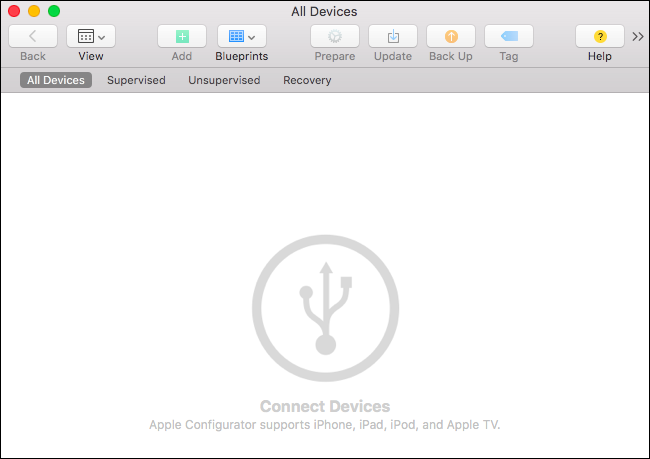650x459 pixels.
Task: Open the View mode dropdown
Action: point(91,37)
